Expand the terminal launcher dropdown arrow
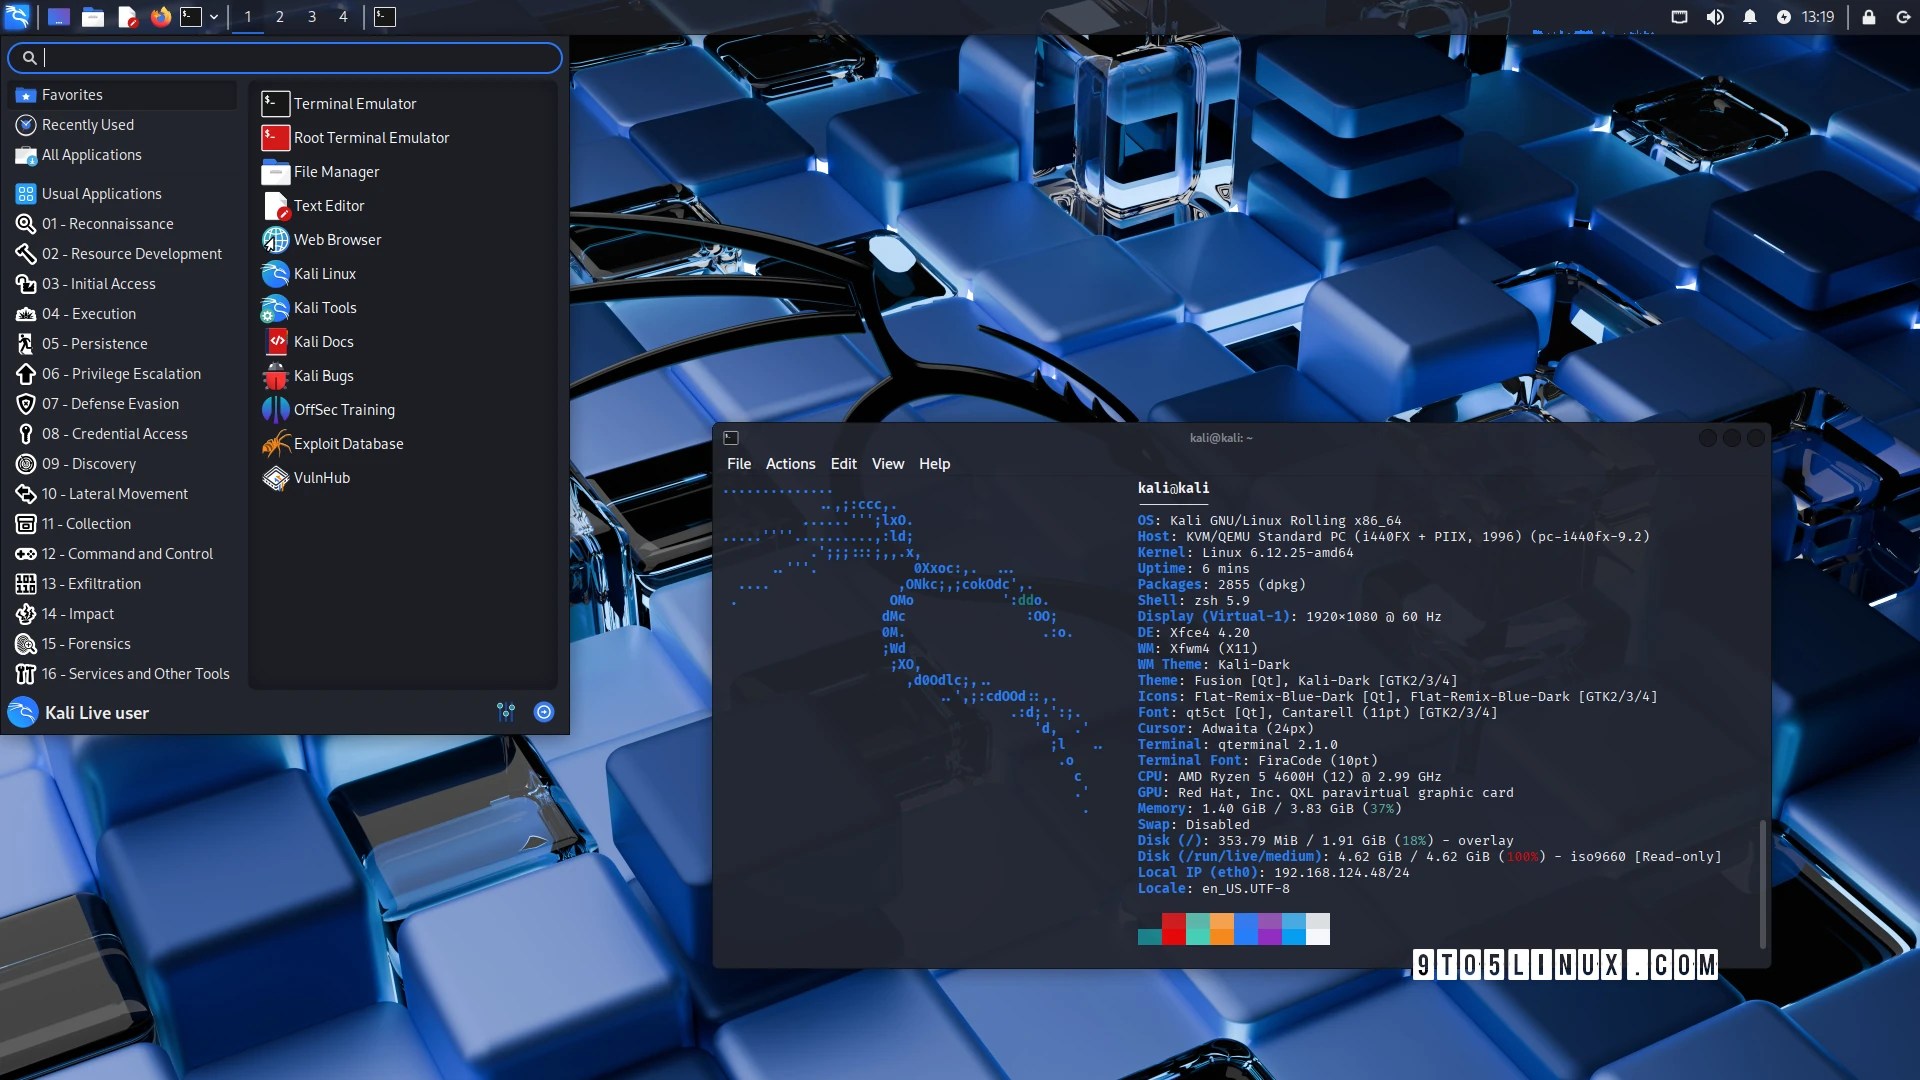The image size is (1920, 1080). click(214, 17)
